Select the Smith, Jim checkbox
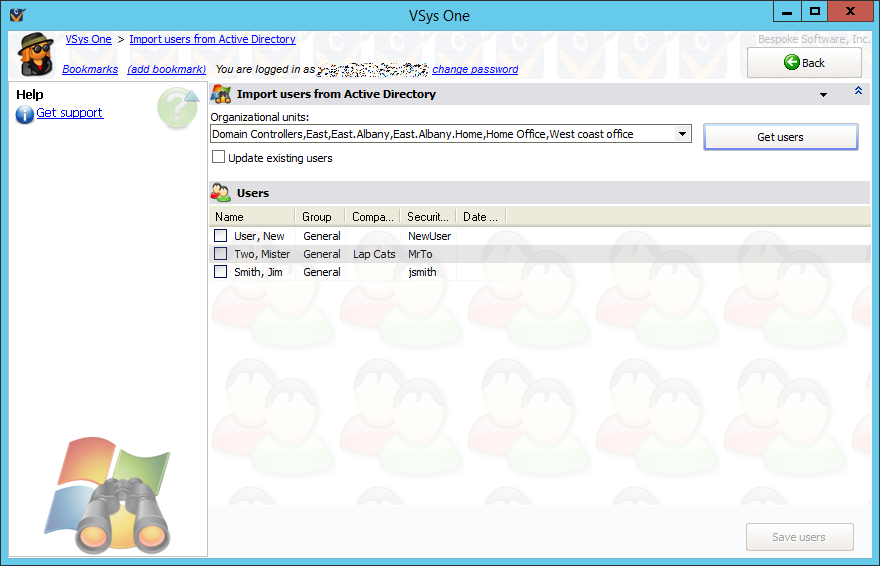Image resolution: width=880 pixels, height=566 pixels. (221, 272)
